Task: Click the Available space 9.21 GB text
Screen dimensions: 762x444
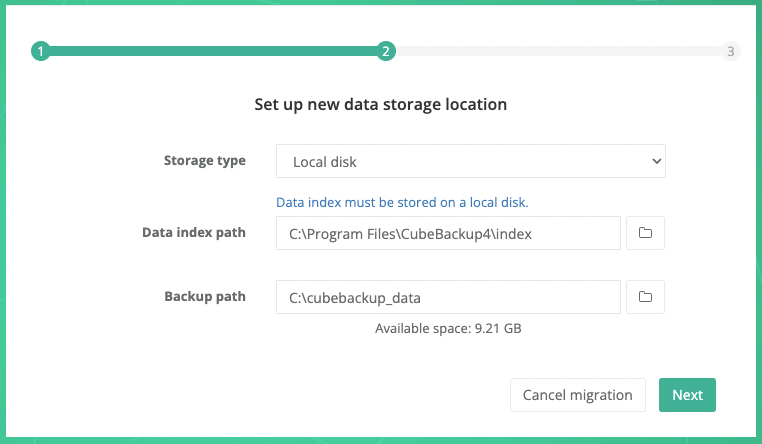Action: pos(448,328)
